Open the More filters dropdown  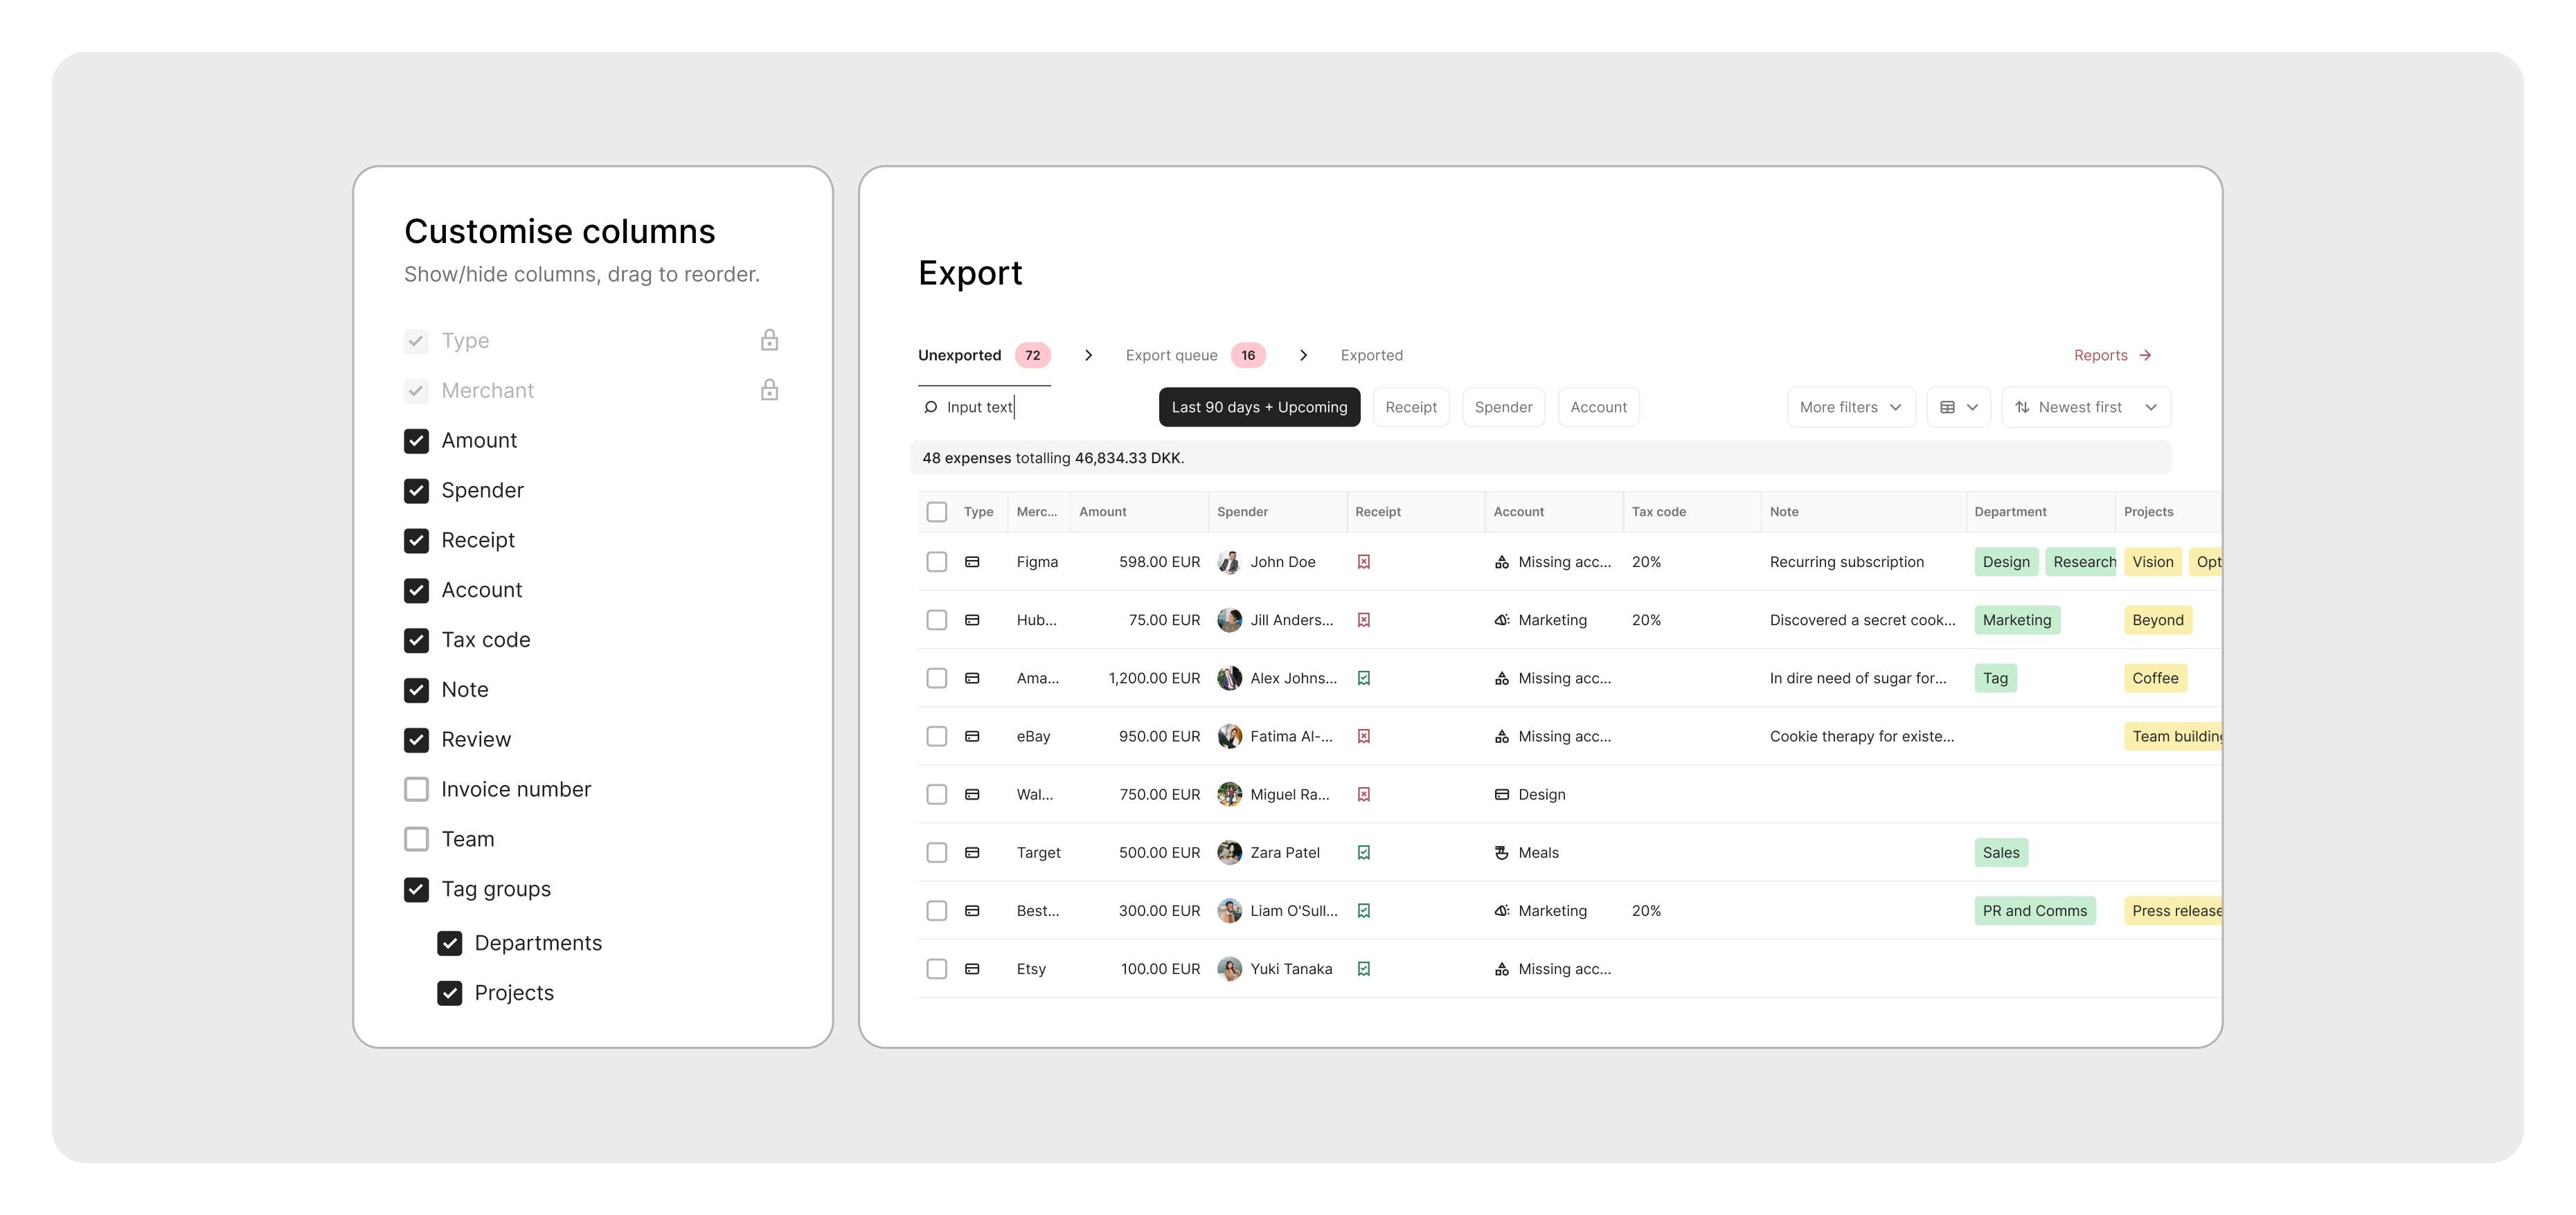[1850, 407]
